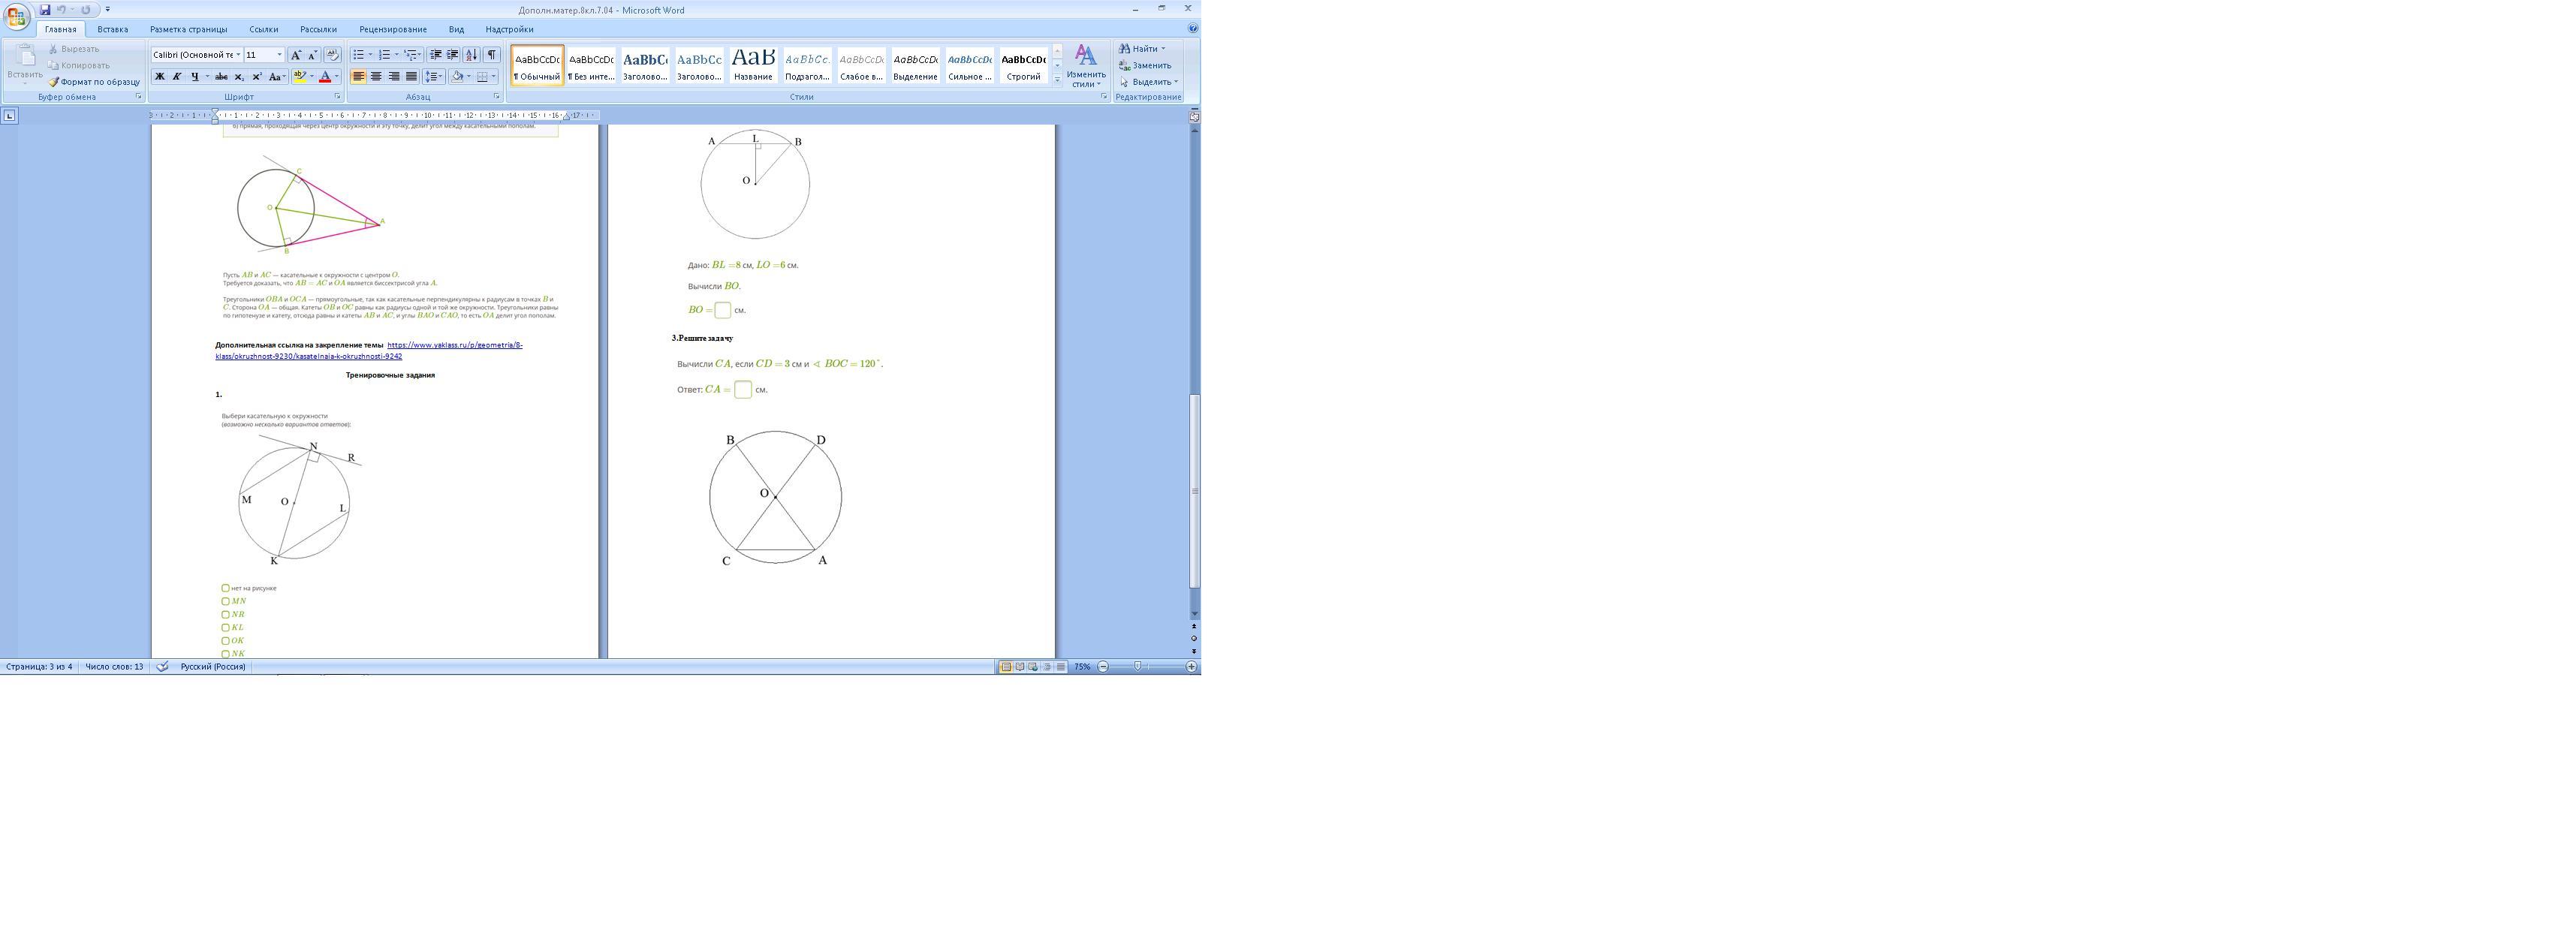
Task: Center-align the paragraph text
Action: click(376, 76)
